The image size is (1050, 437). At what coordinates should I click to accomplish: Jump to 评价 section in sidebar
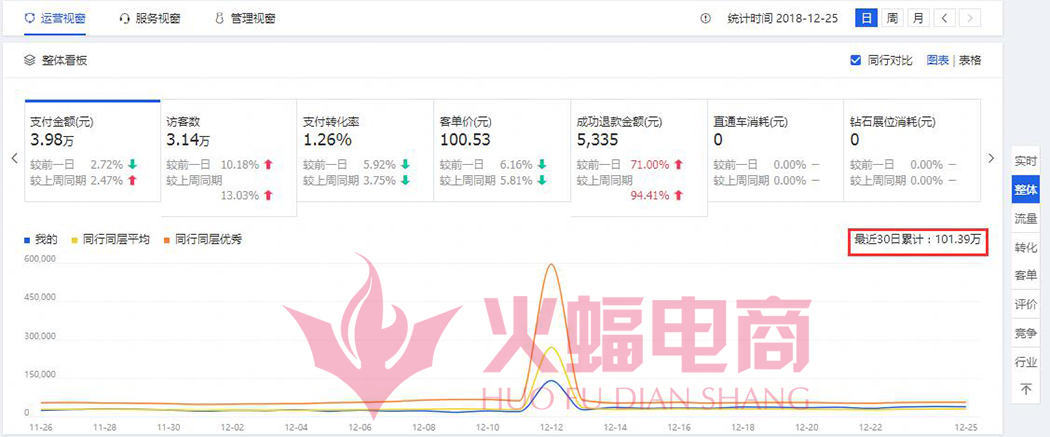(1025, 304)
